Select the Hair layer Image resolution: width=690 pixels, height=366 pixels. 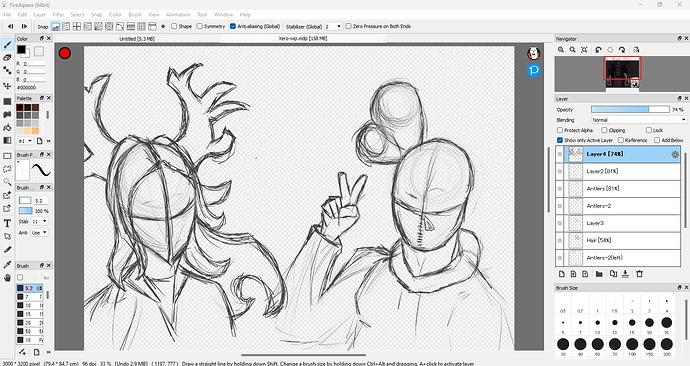tap(618, 240)
